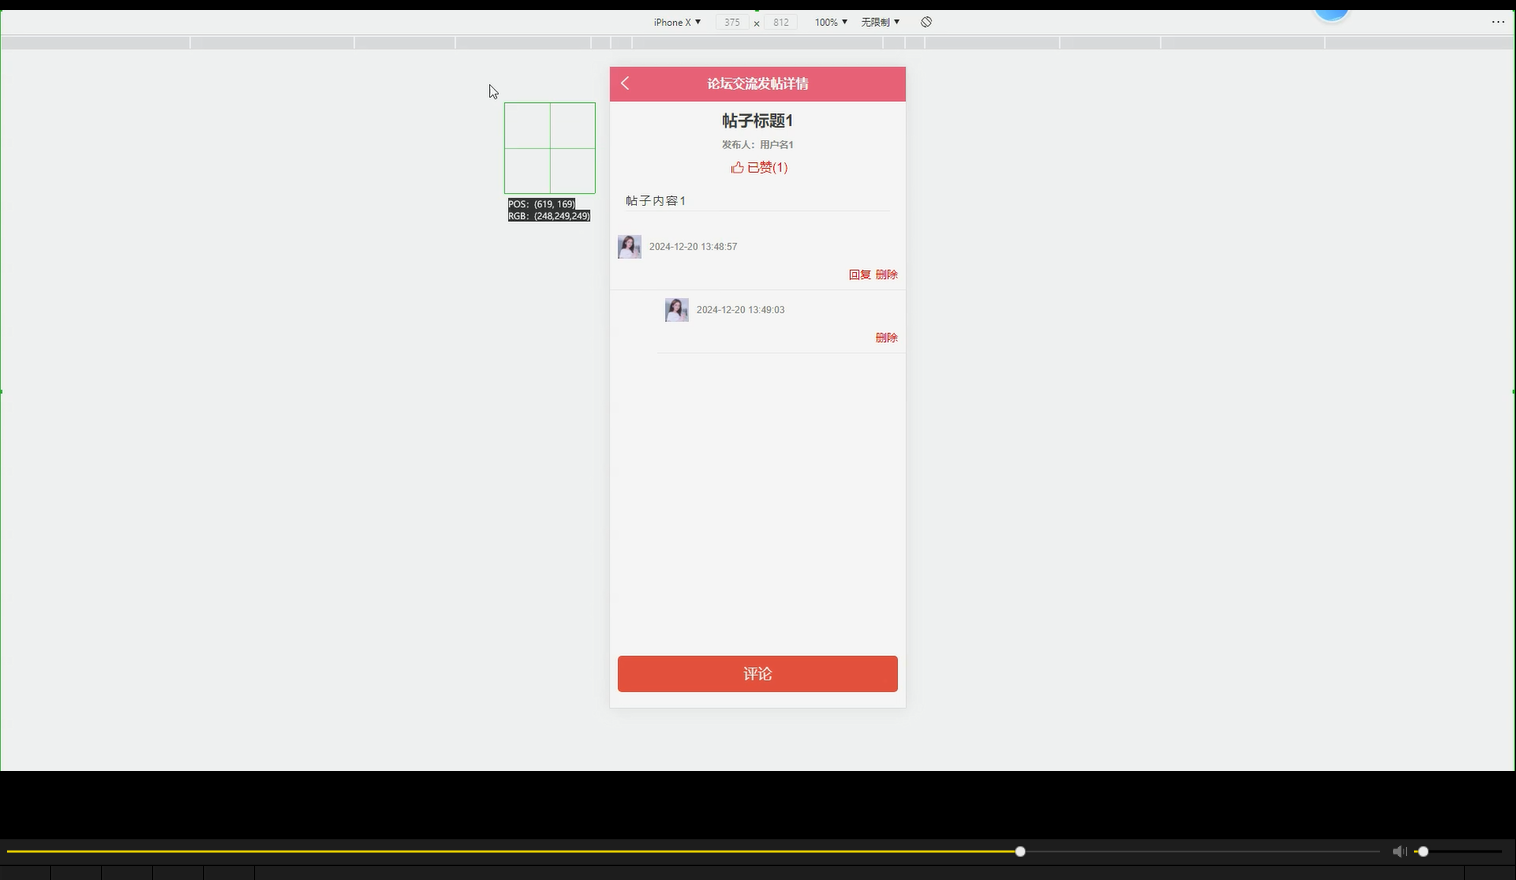1516x880 pixels.
Task: Click timestamp 2024-12-20 13:49:03
Action: coord(741,310)
